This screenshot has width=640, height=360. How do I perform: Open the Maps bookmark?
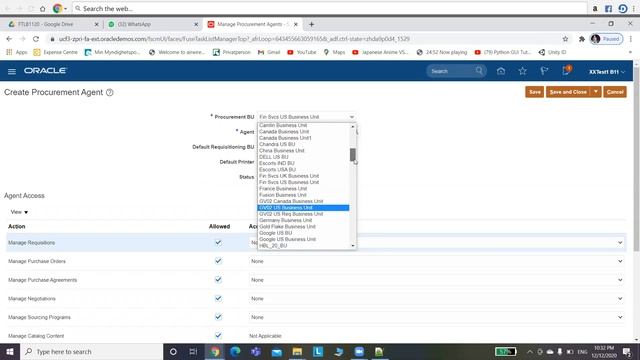pyautogui.click(x=334, y=52)
